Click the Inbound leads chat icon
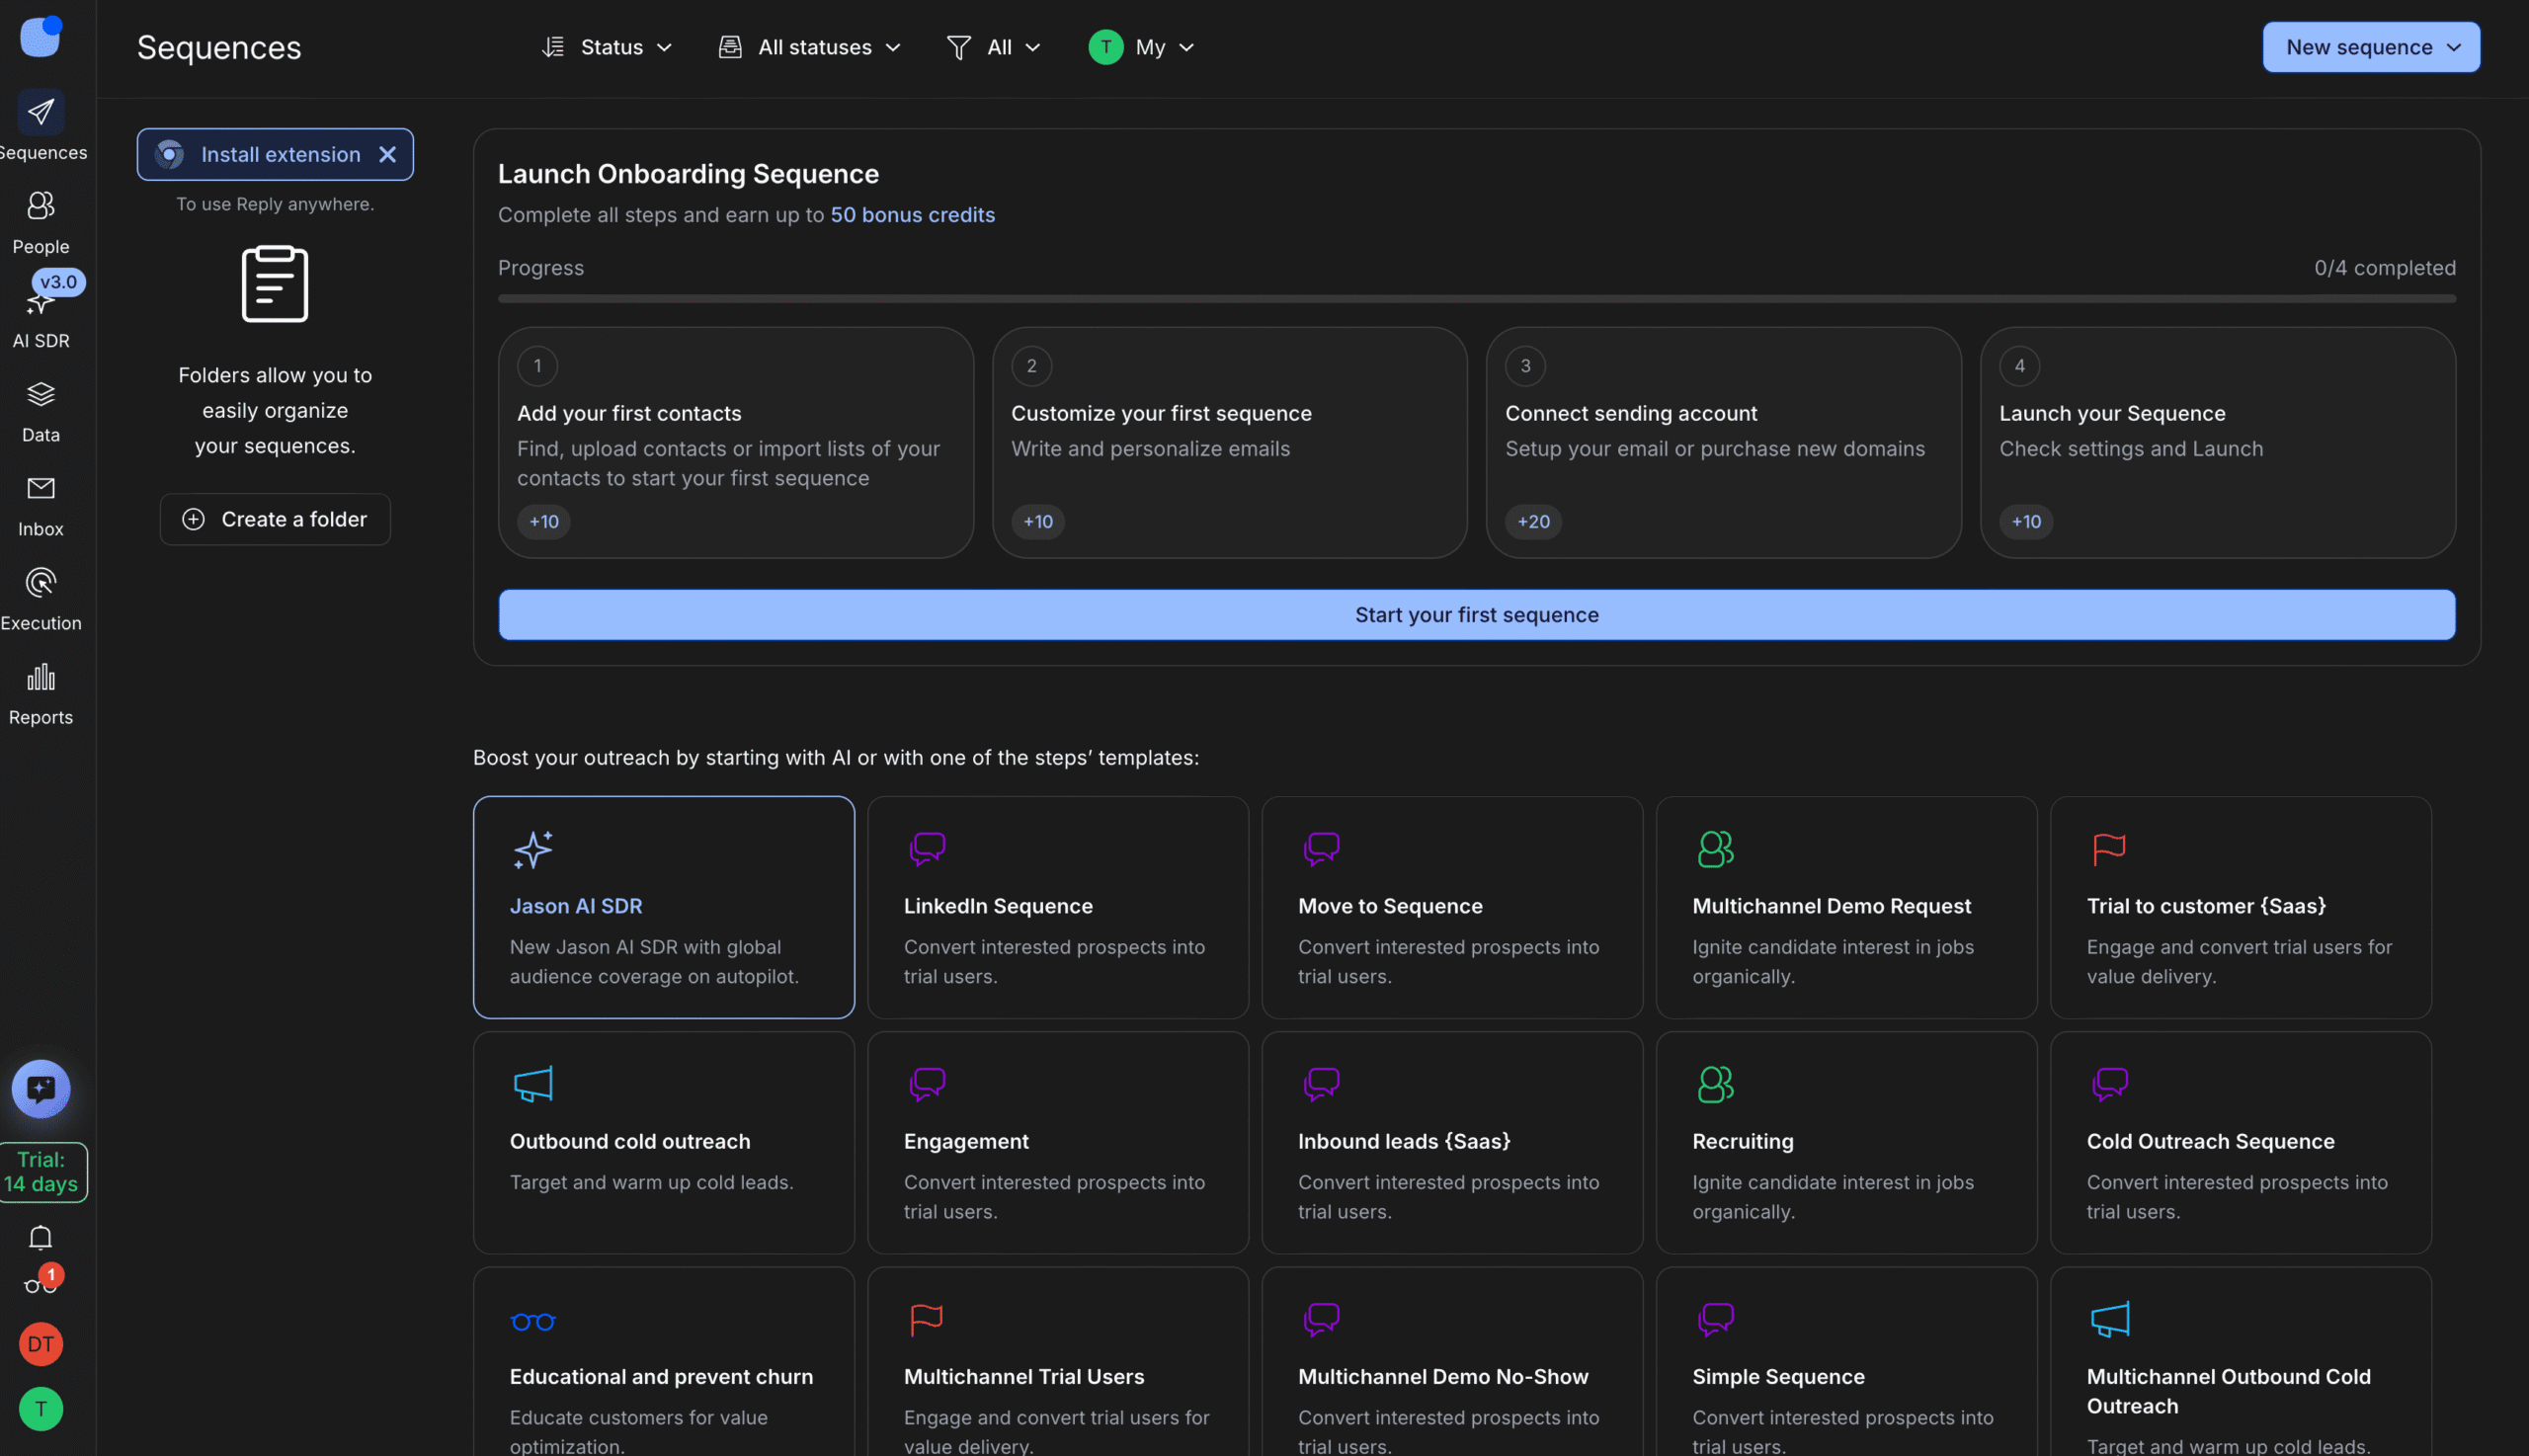Image resolution: width=2529 pixels, height=1456 pixels. [1321, 1084]
